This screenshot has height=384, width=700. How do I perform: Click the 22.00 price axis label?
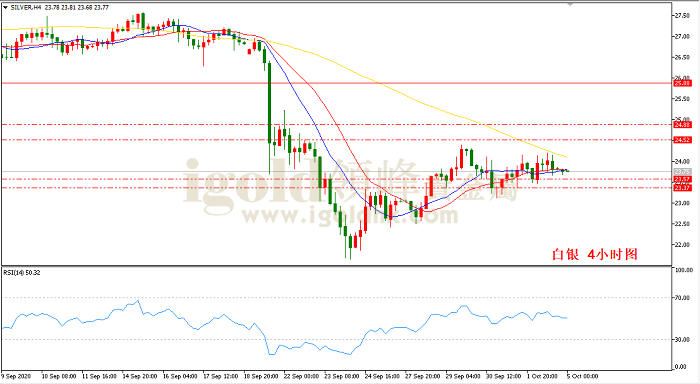[682, 245]
